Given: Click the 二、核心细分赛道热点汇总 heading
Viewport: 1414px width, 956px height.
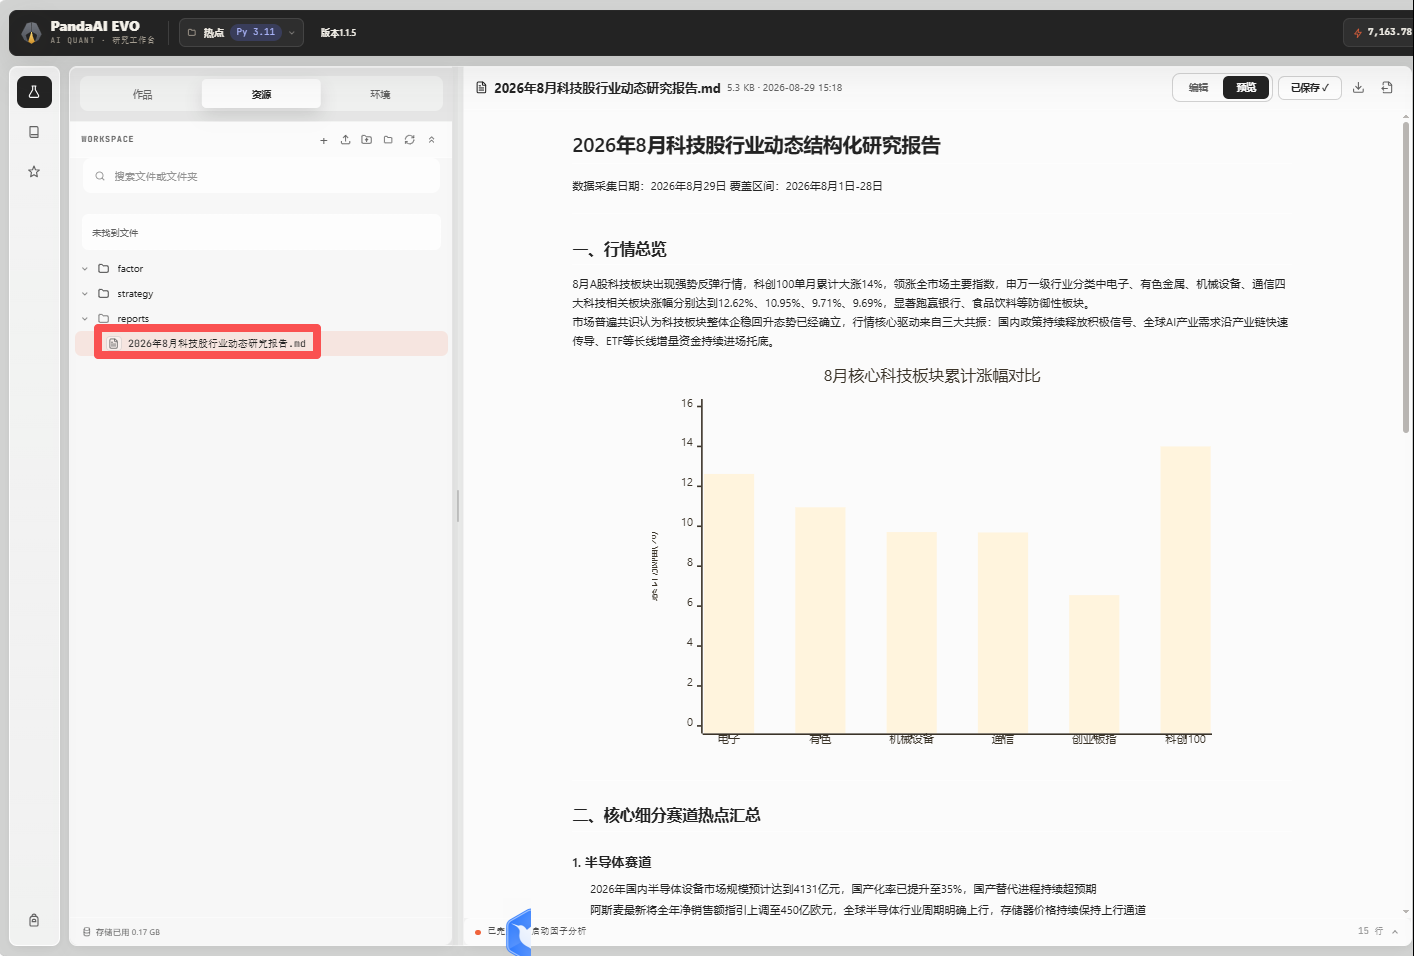Looking at the screenshot, I should pyautogui.click(x=666, y=815).
